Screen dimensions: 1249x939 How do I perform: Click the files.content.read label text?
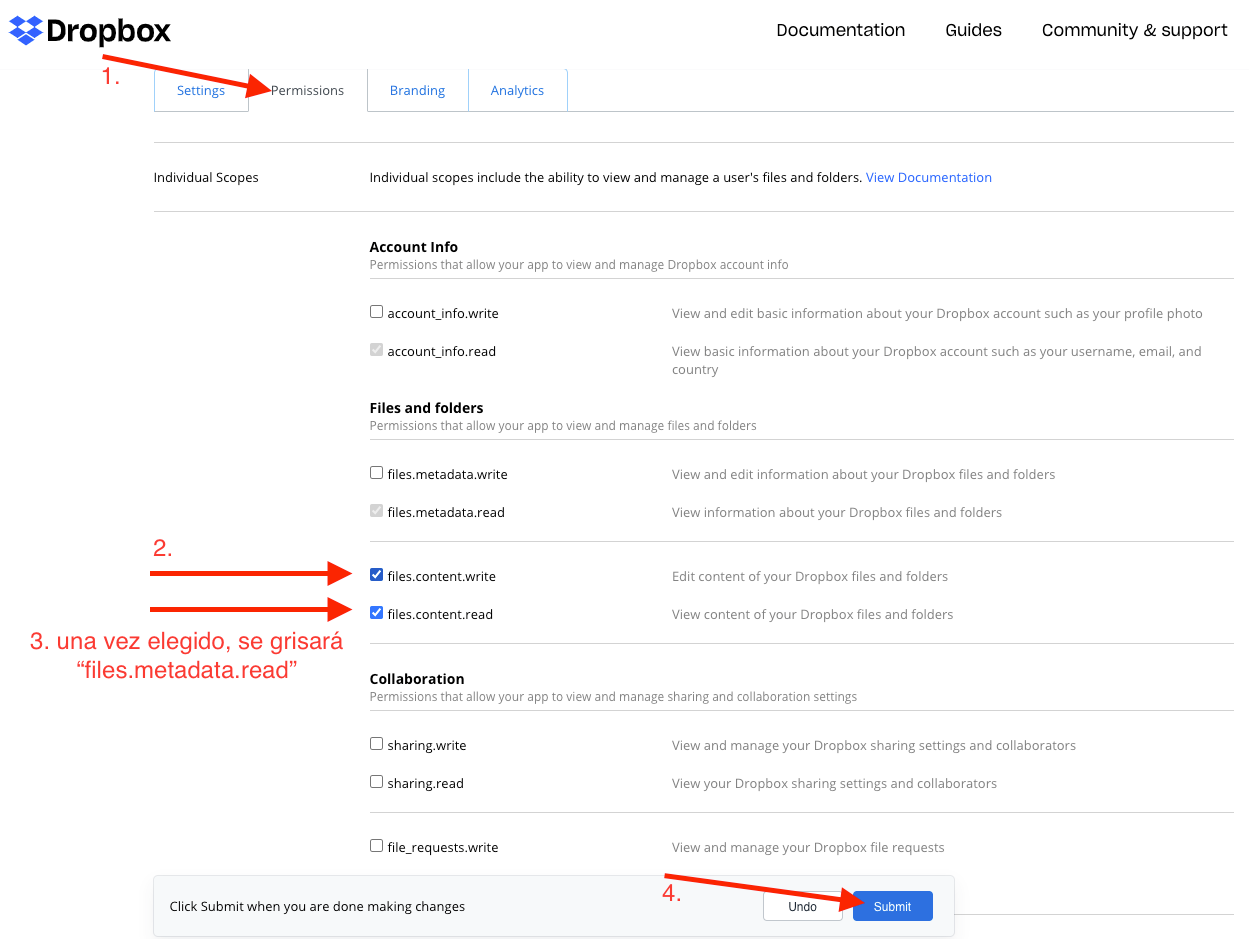point(440,614)
